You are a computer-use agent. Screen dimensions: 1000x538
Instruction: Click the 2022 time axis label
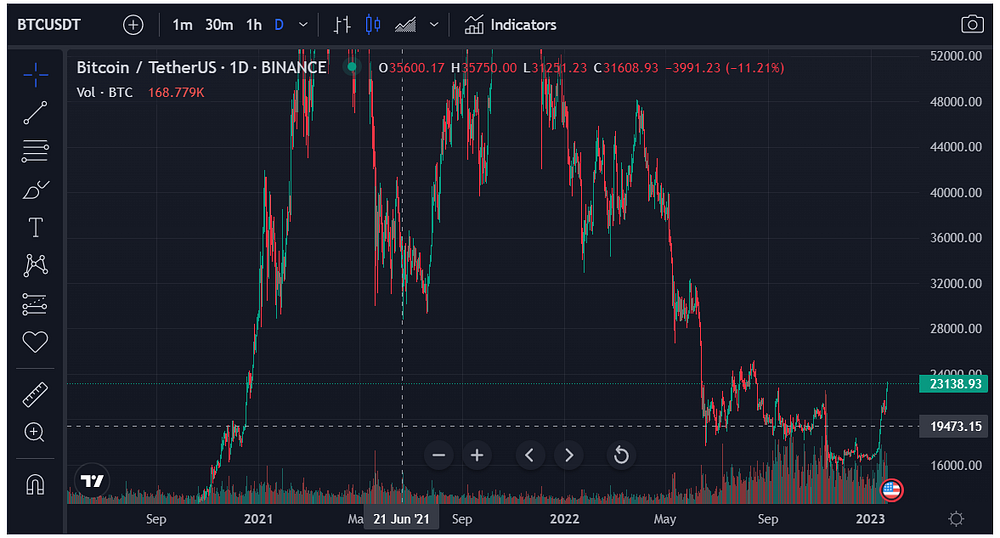coord(564,519)
